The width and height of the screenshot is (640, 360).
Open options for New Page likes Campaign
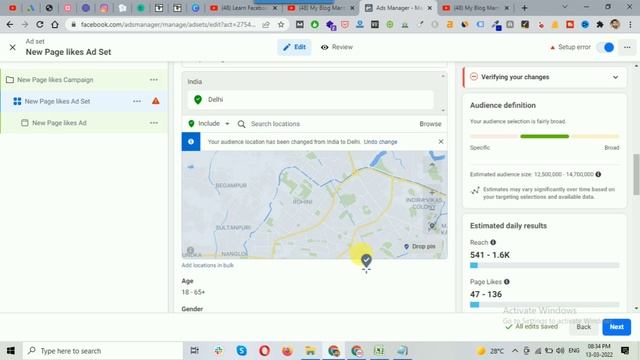coord(153,80)
